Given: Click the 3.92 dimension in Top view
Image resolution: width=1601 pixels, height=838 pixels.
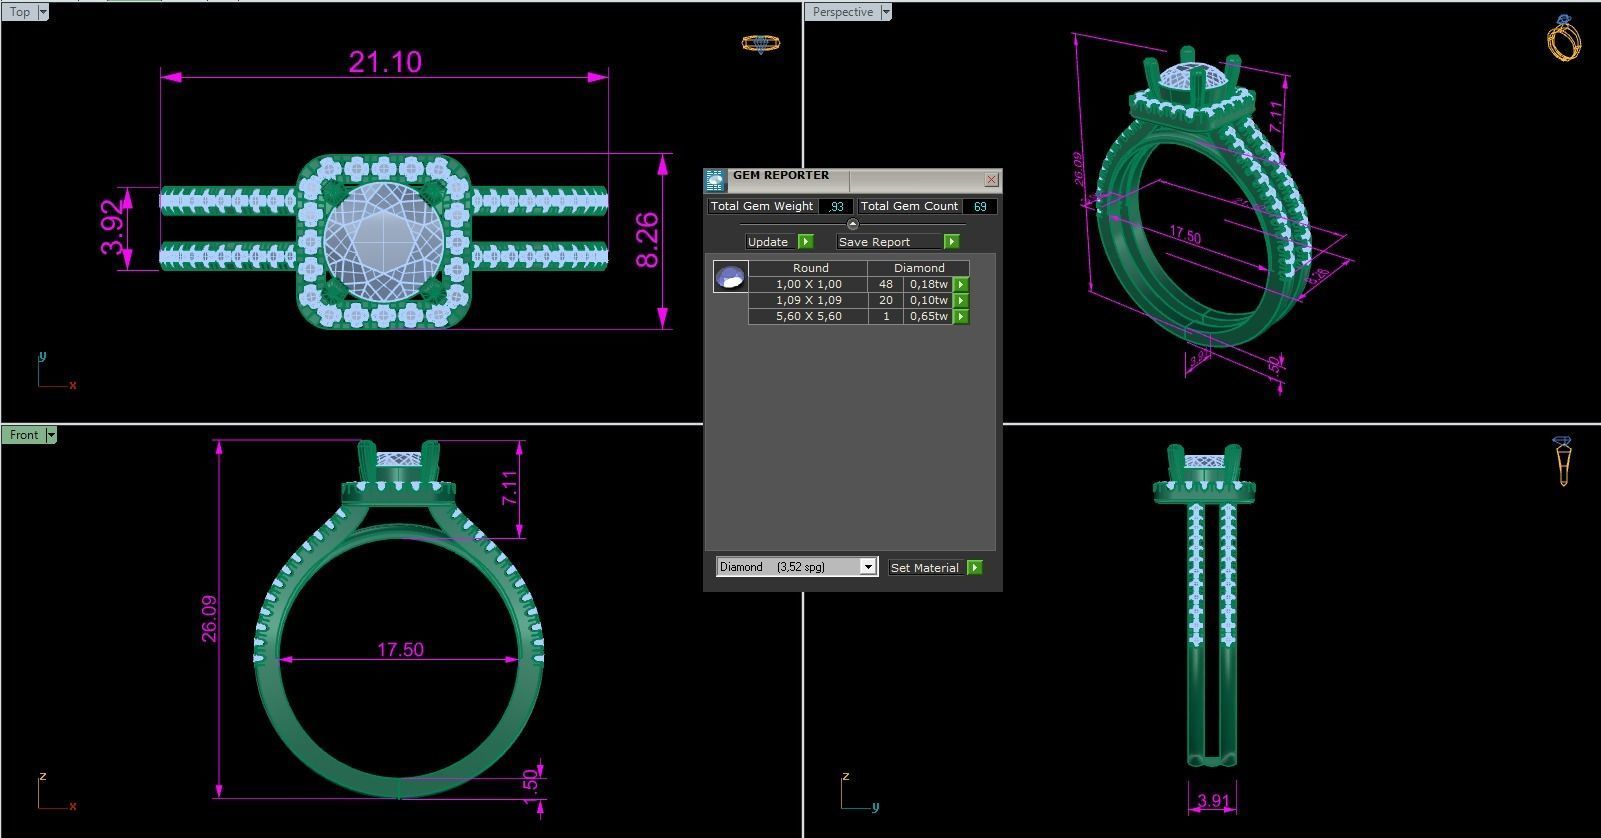Looking at the screenshot, I should click(x=114, y=227).
